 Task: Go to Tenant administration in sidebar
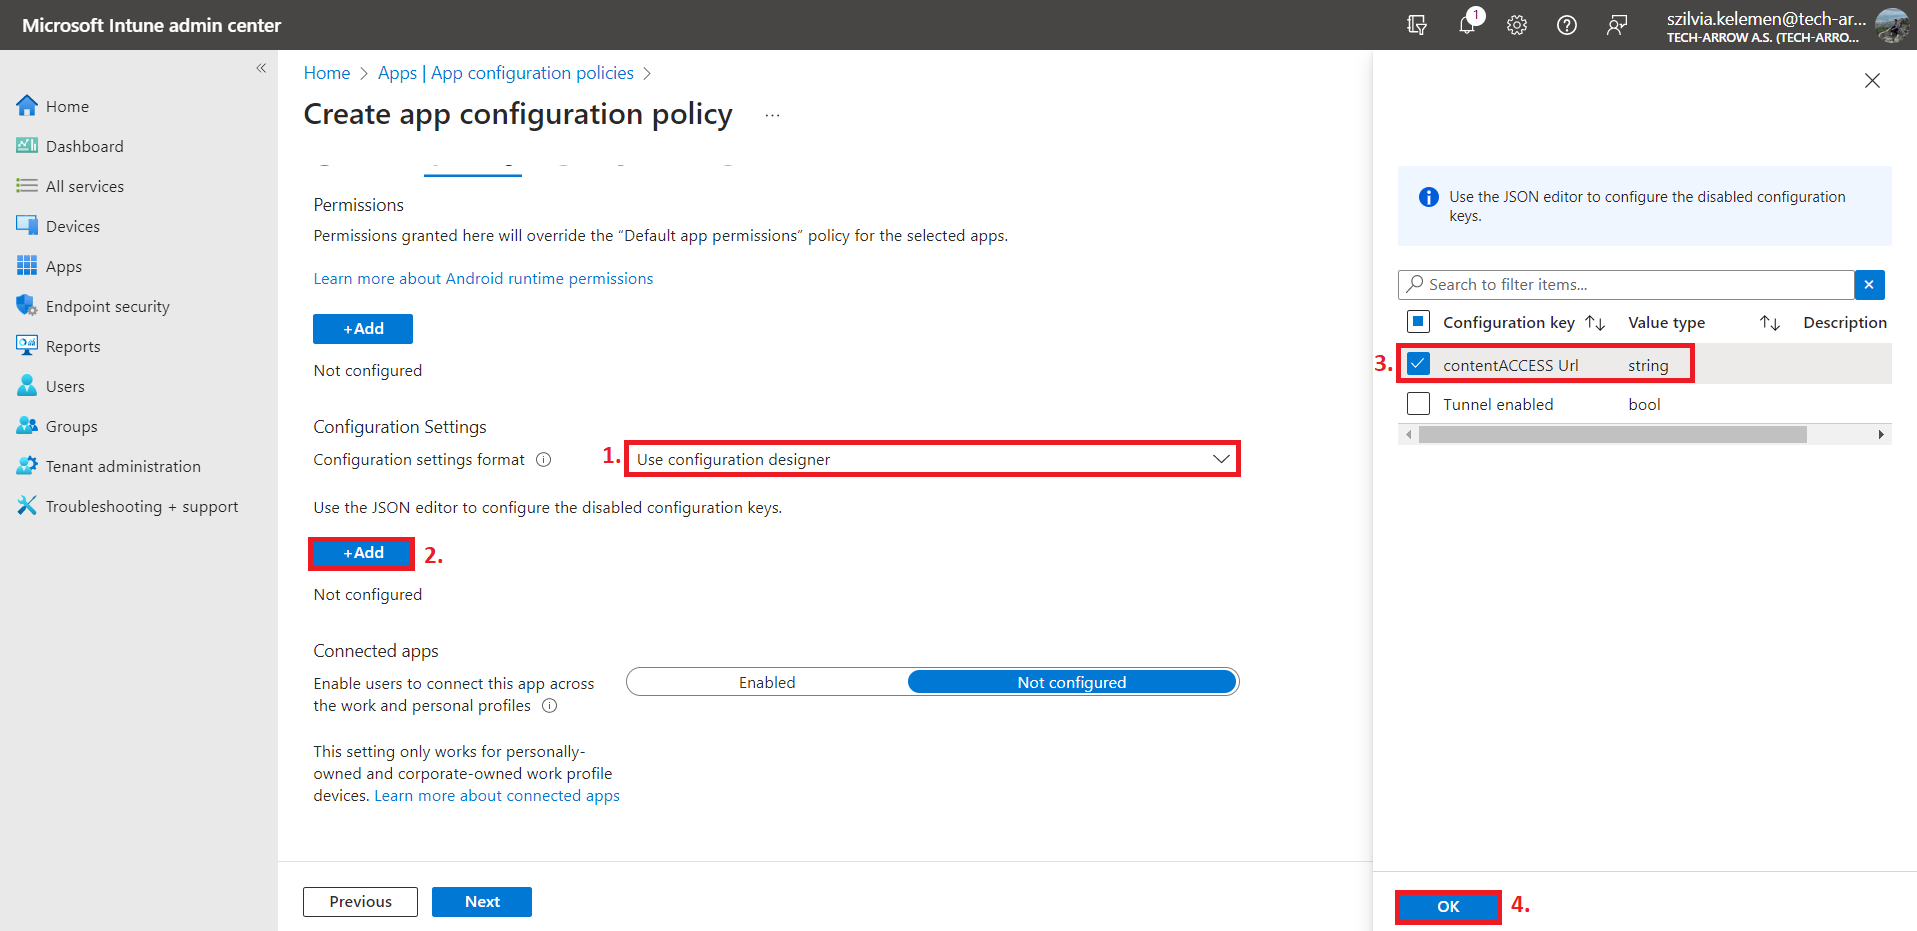coord(123,466)
